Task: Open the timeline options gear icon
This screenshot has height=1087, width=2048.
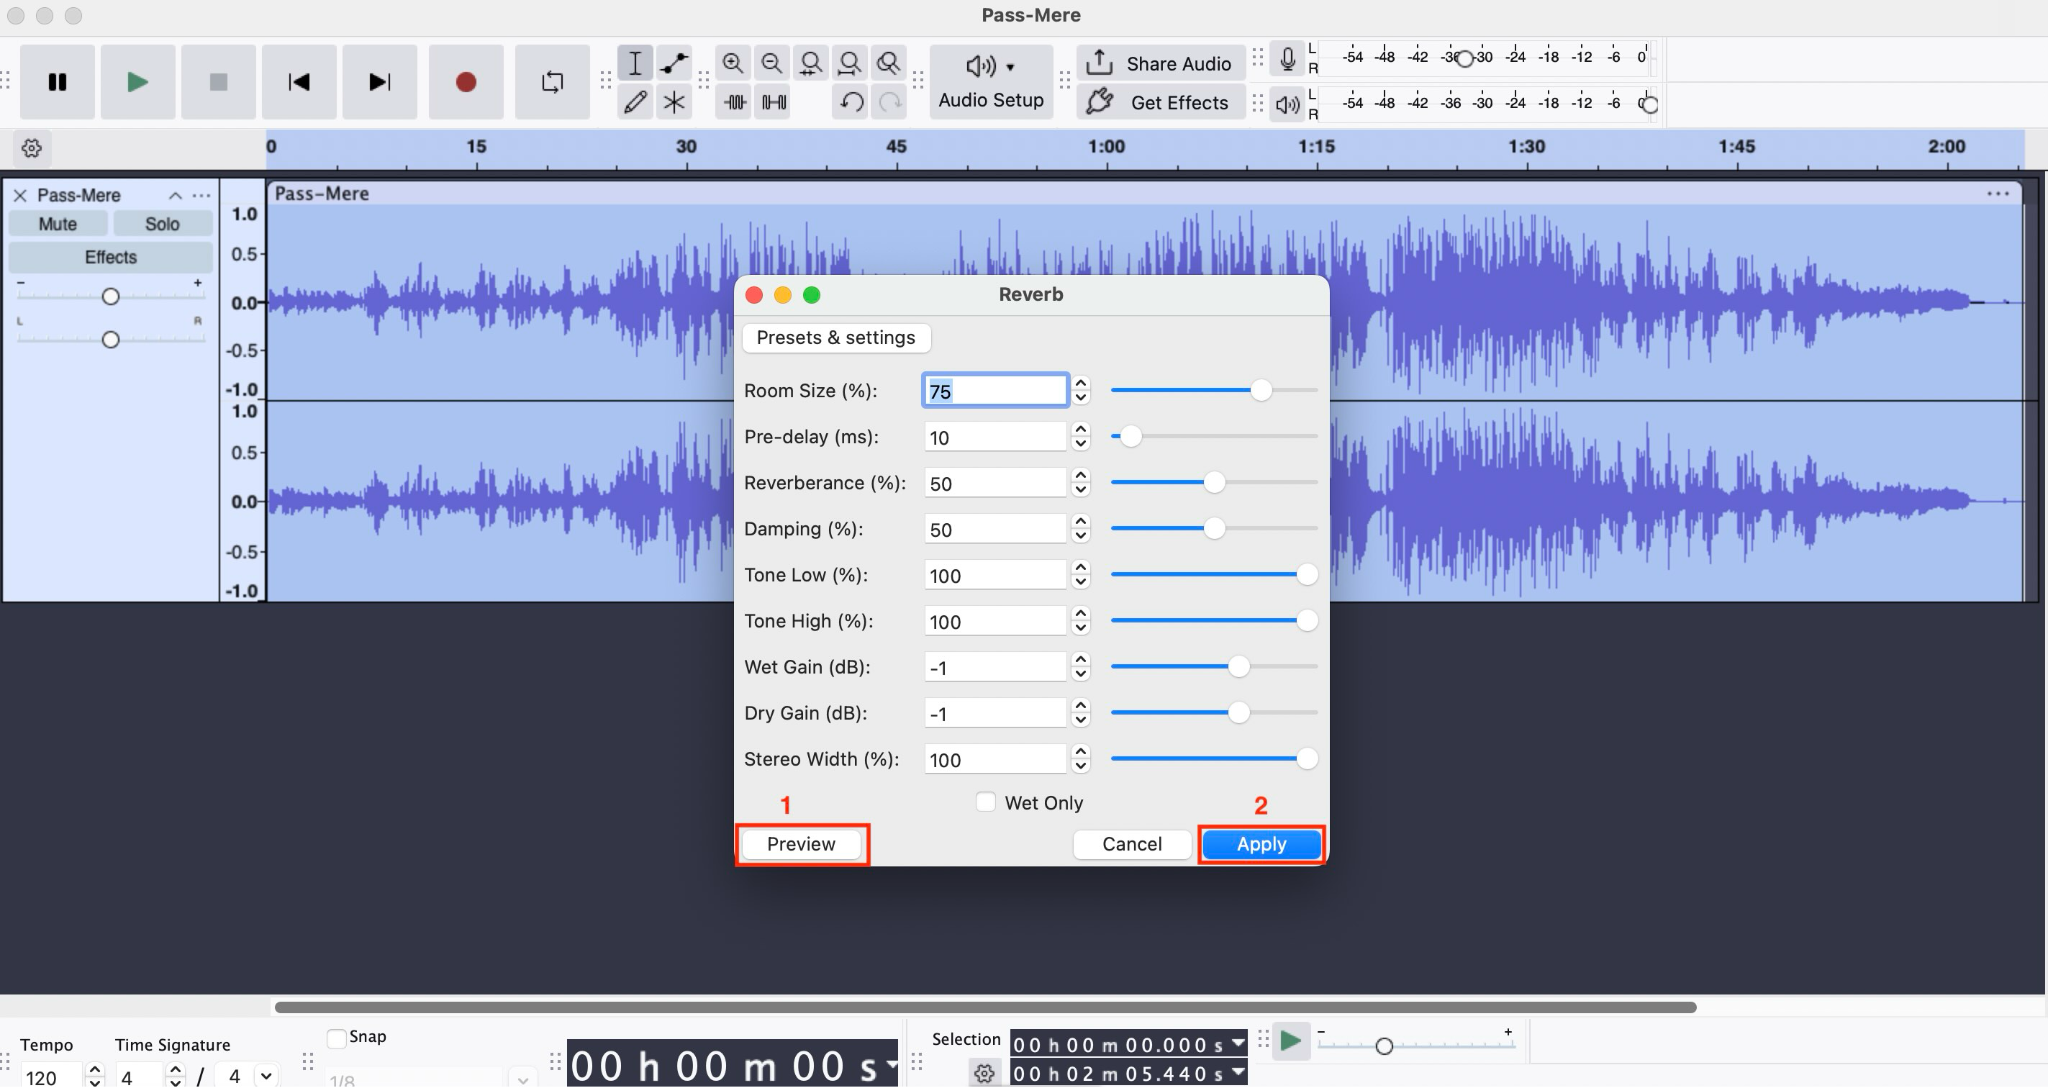Action: [31, 148]
